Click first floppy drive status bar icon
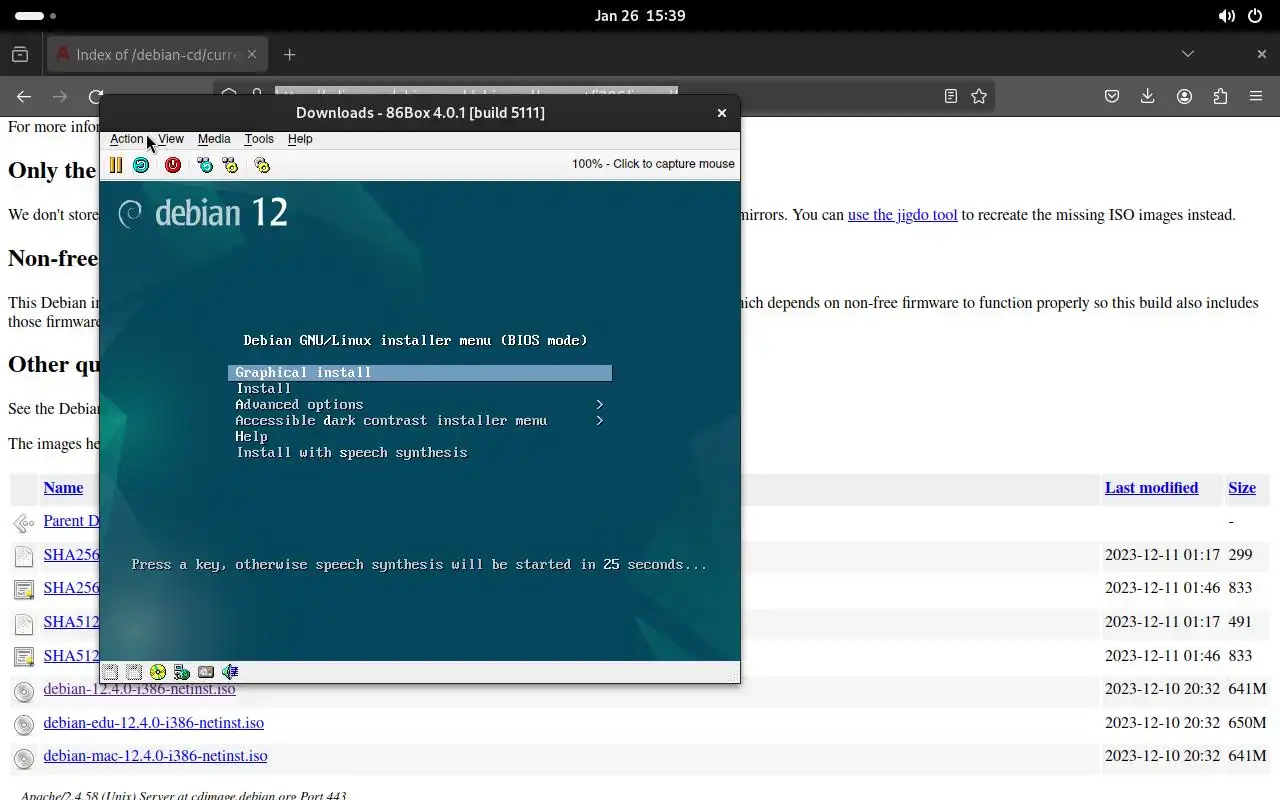Viewport: 1280px width, 800px height. tap(110, 672)
